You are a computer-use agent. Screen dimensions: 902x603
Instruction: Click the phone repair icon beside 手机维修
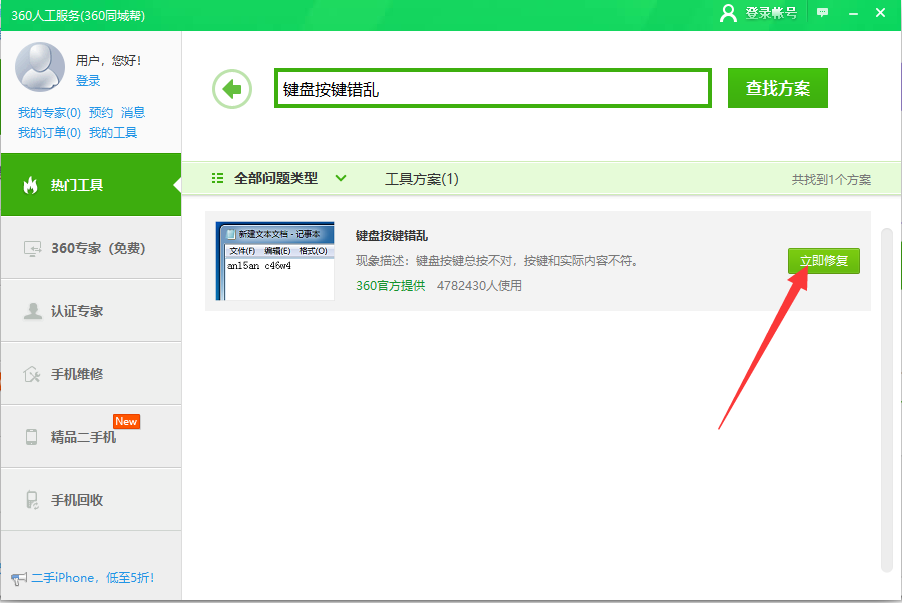coord(32,374)
